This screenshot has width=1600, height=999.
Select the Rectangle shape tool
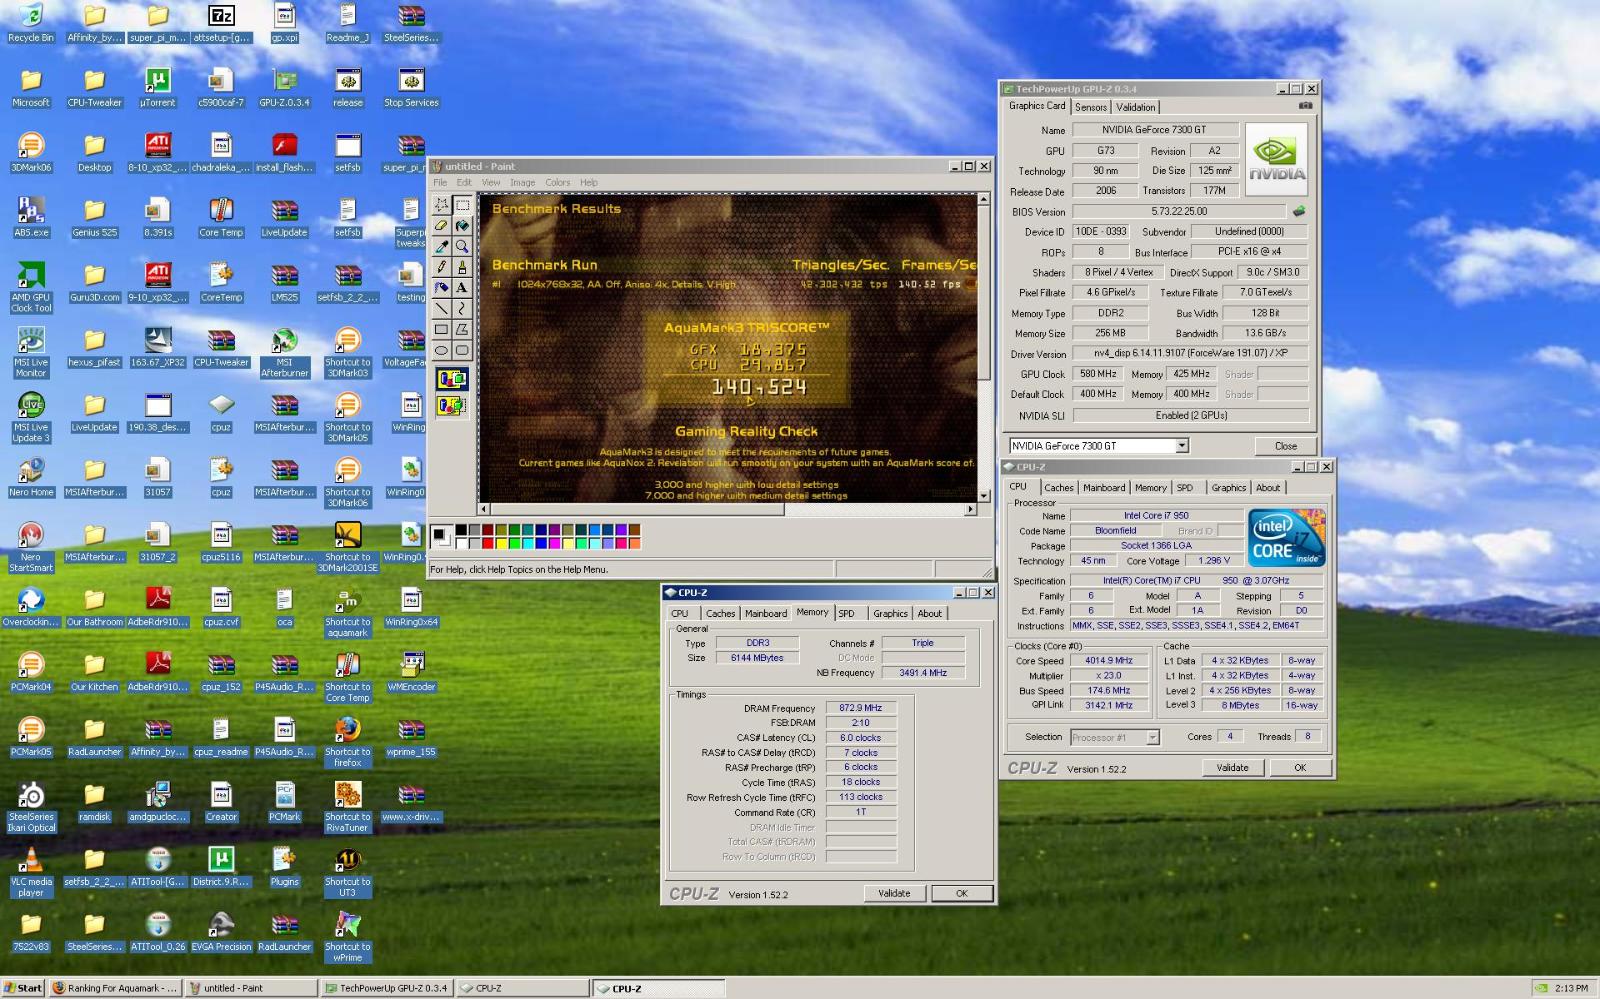pyautogui.click(x=441, y=330)
